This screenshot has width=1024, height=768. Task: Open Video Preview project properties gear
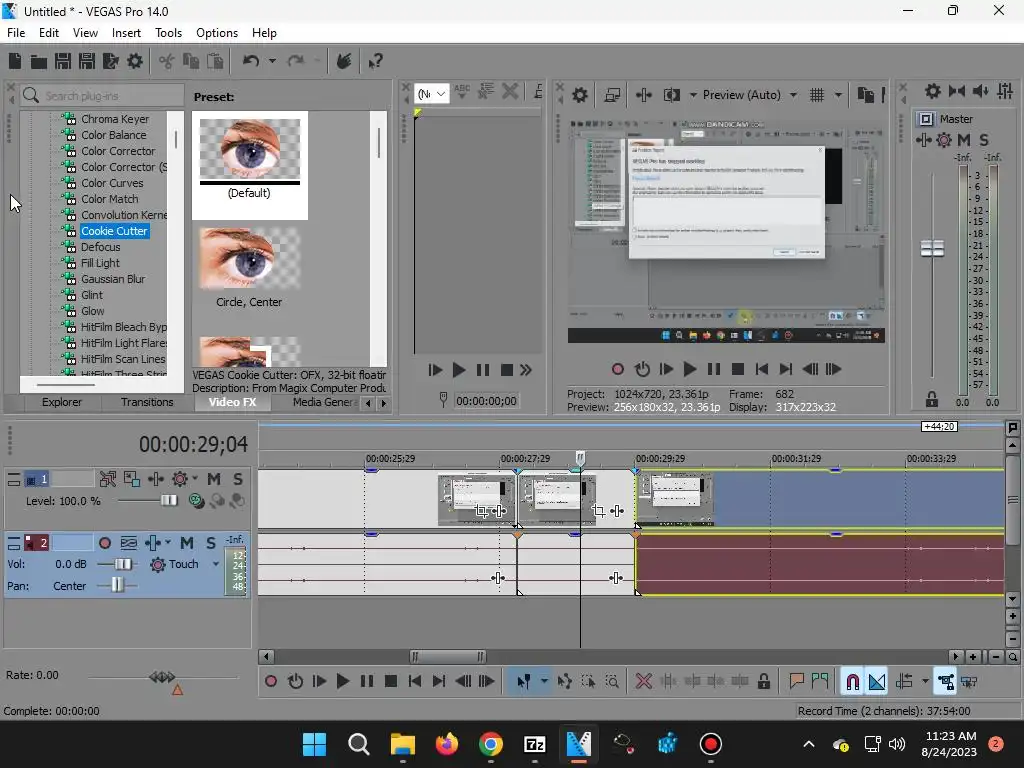(579, 95)
